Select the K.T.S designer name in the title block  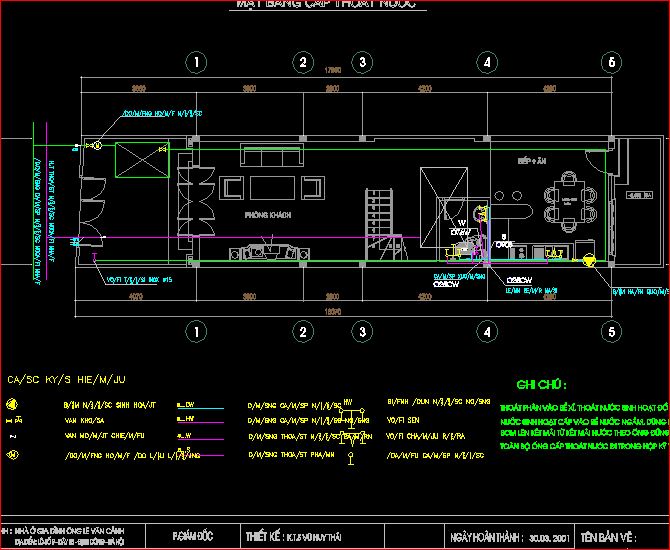[x=313, y=537]
